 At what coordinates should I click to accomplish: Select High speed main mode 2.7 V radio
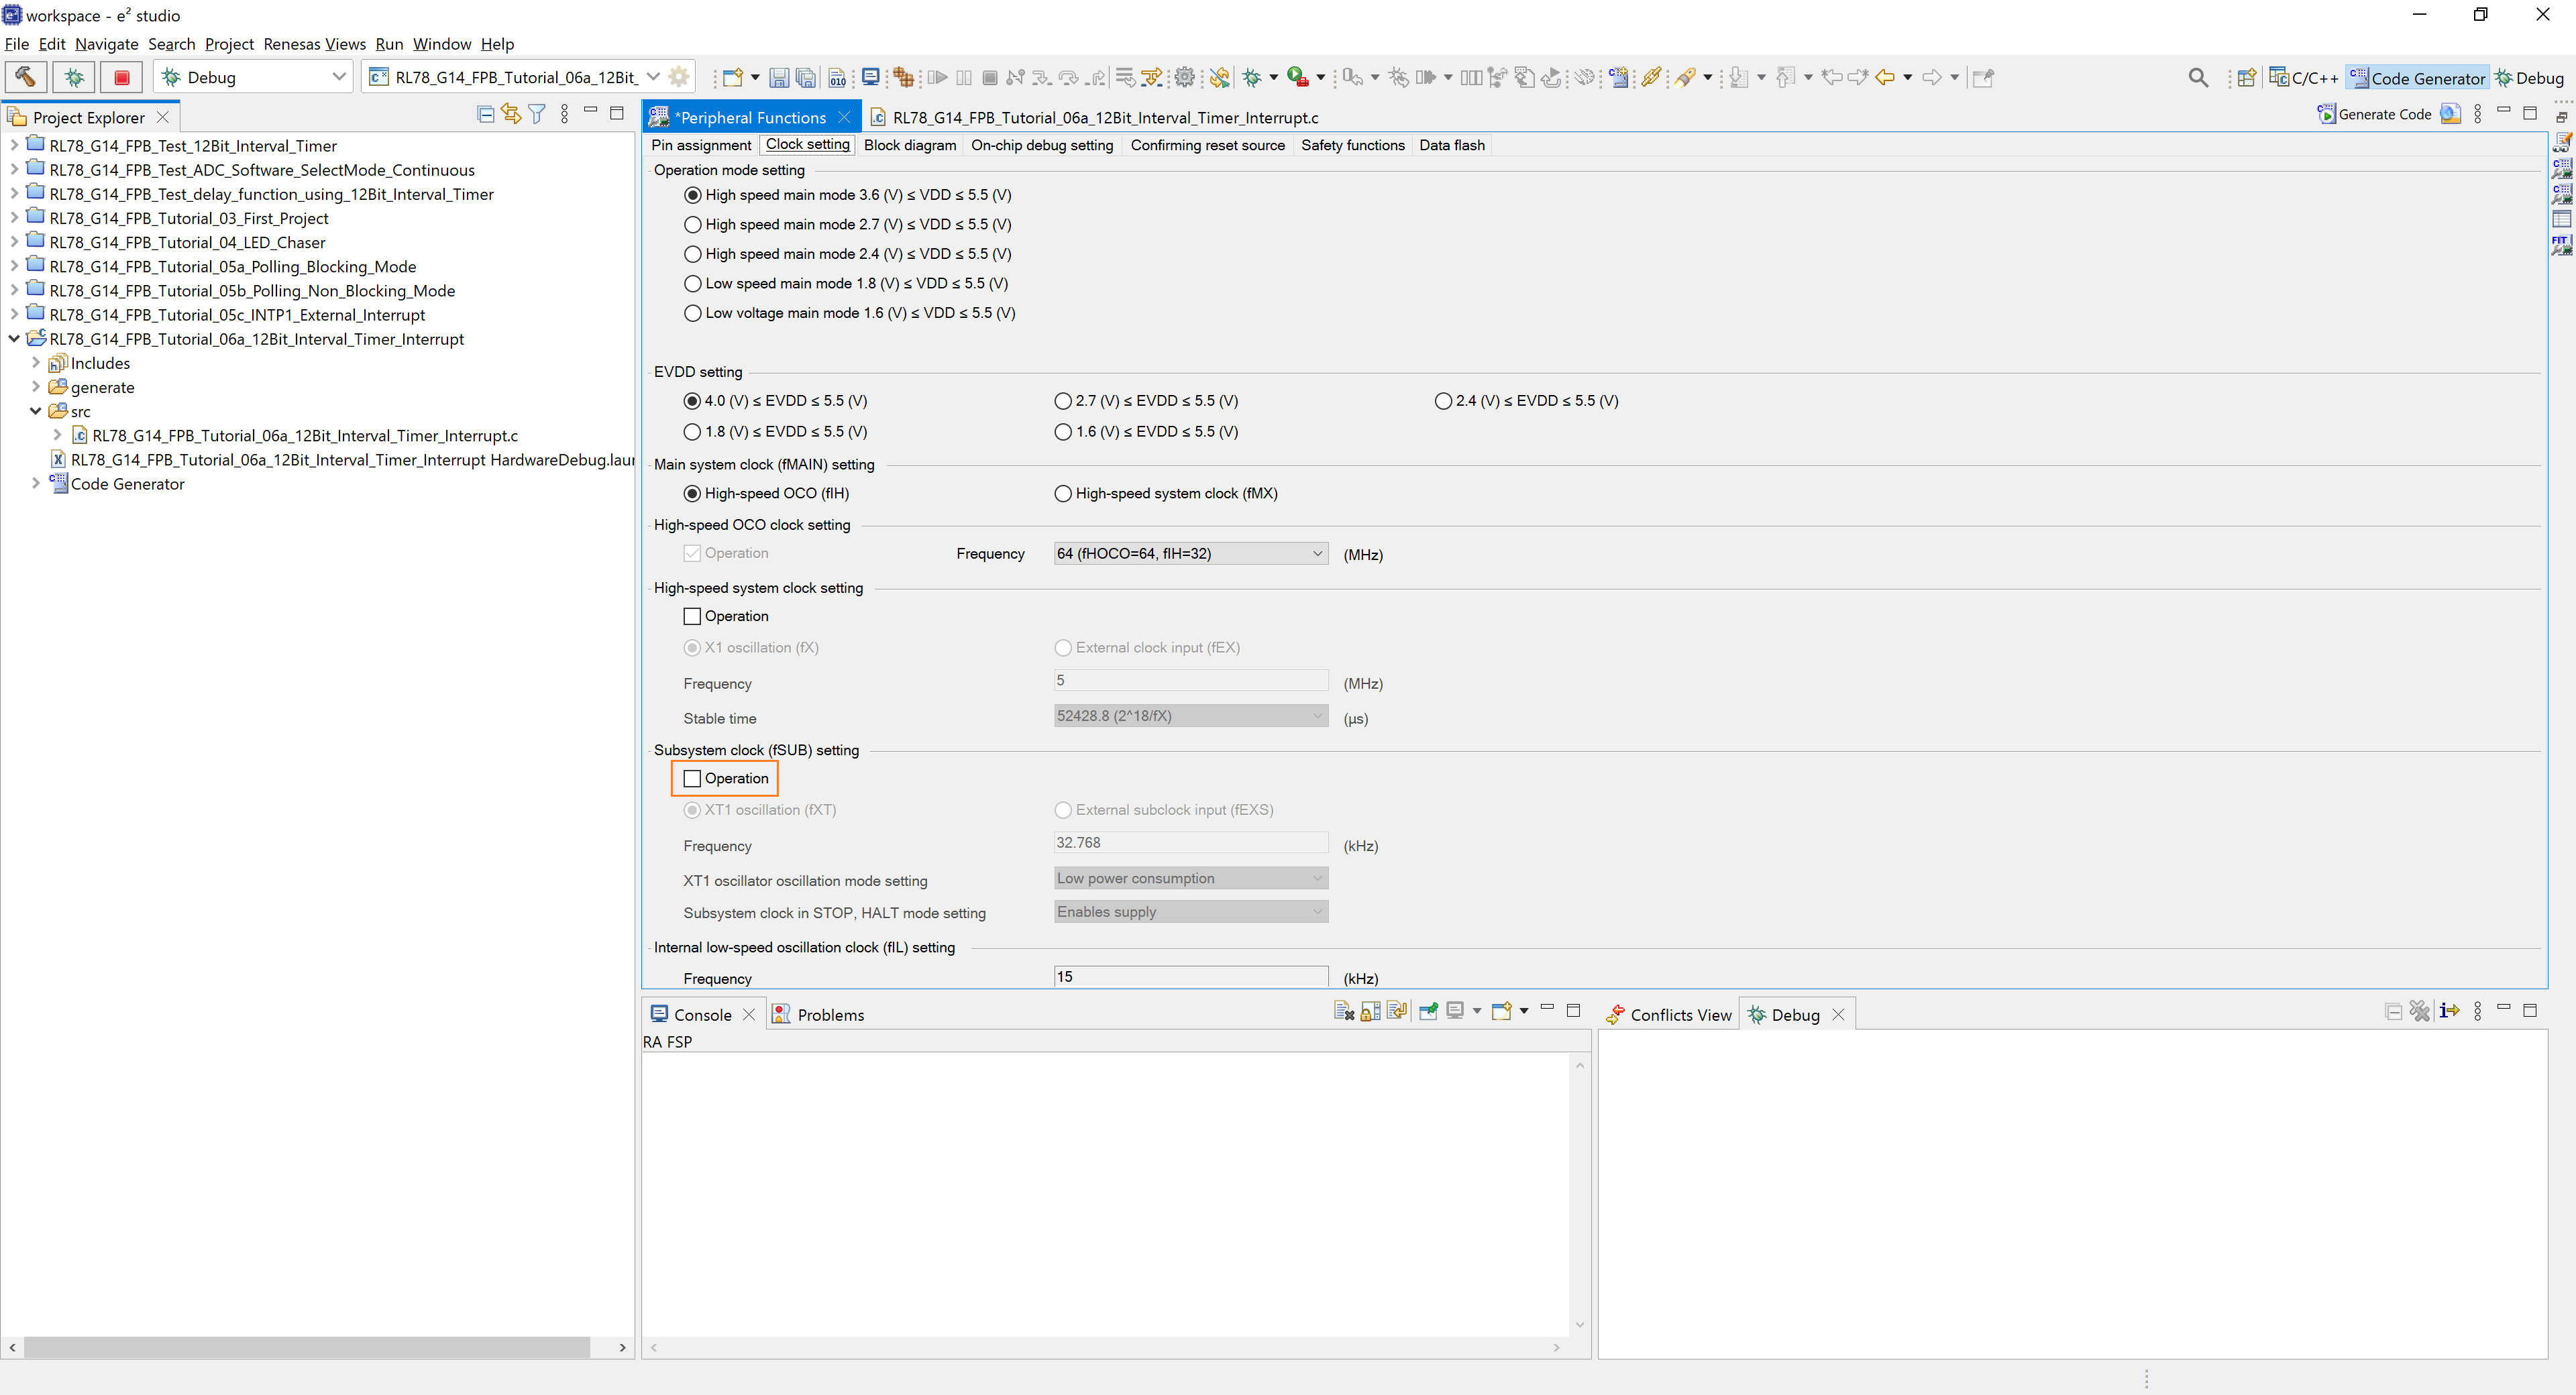[x=692, y=224]
